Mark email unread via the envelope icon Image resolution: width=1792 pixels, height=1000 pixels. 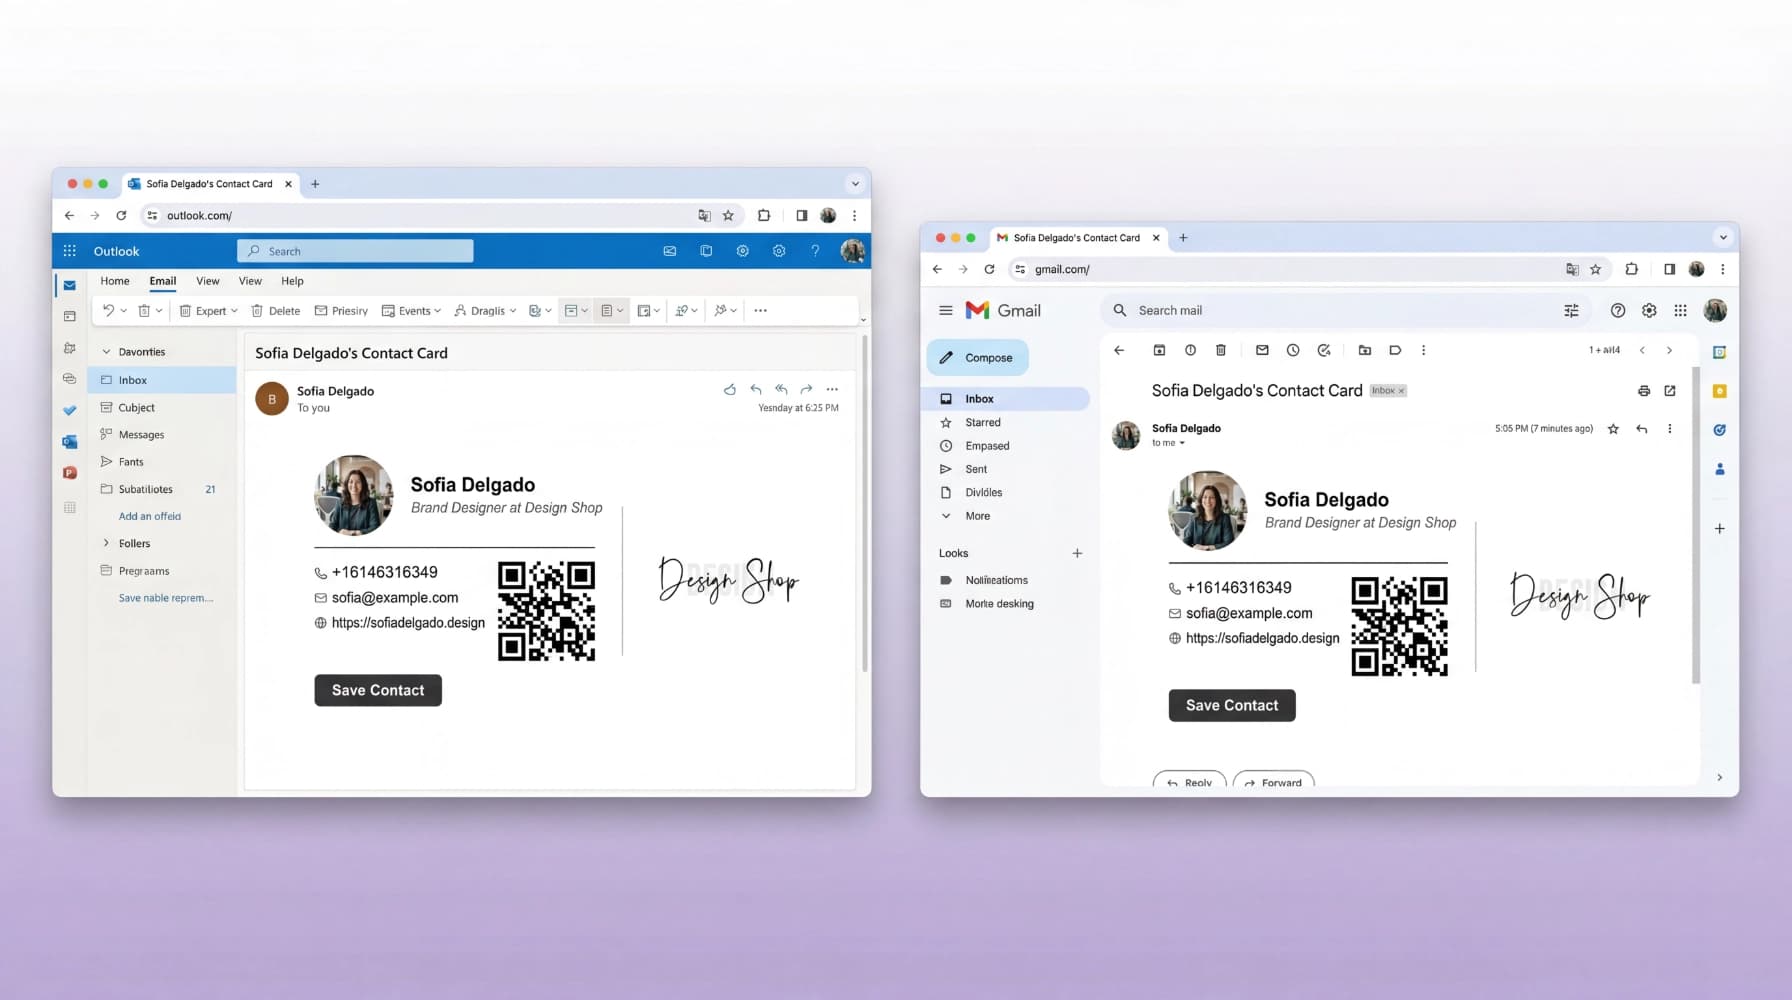tap(1262, 350)
